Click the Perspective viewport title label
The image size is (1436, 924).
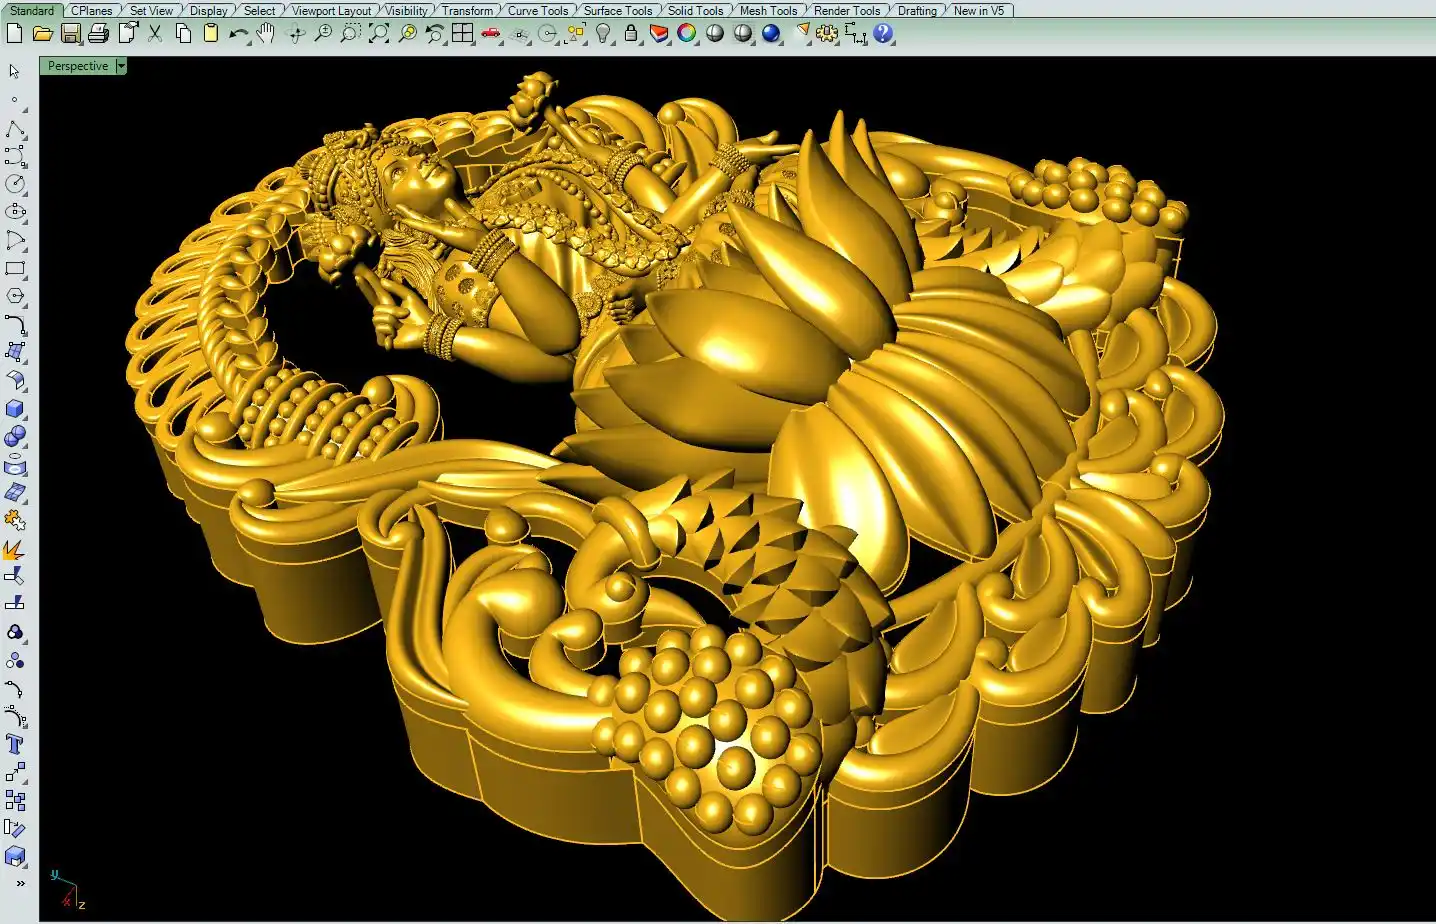tap(78, 66)
